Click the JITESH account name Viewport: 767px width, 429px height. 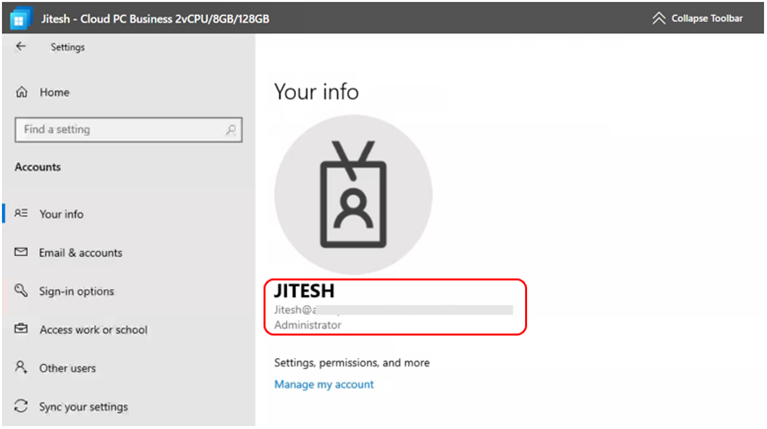[x=304, y=292]
